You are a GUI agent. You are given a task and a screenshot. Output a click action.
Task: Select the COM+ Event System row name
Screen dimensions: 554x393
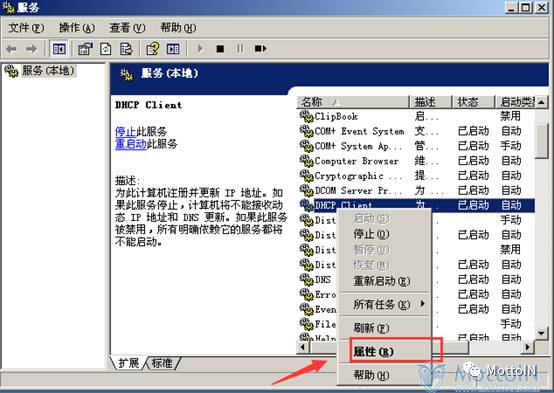point(359,131)
